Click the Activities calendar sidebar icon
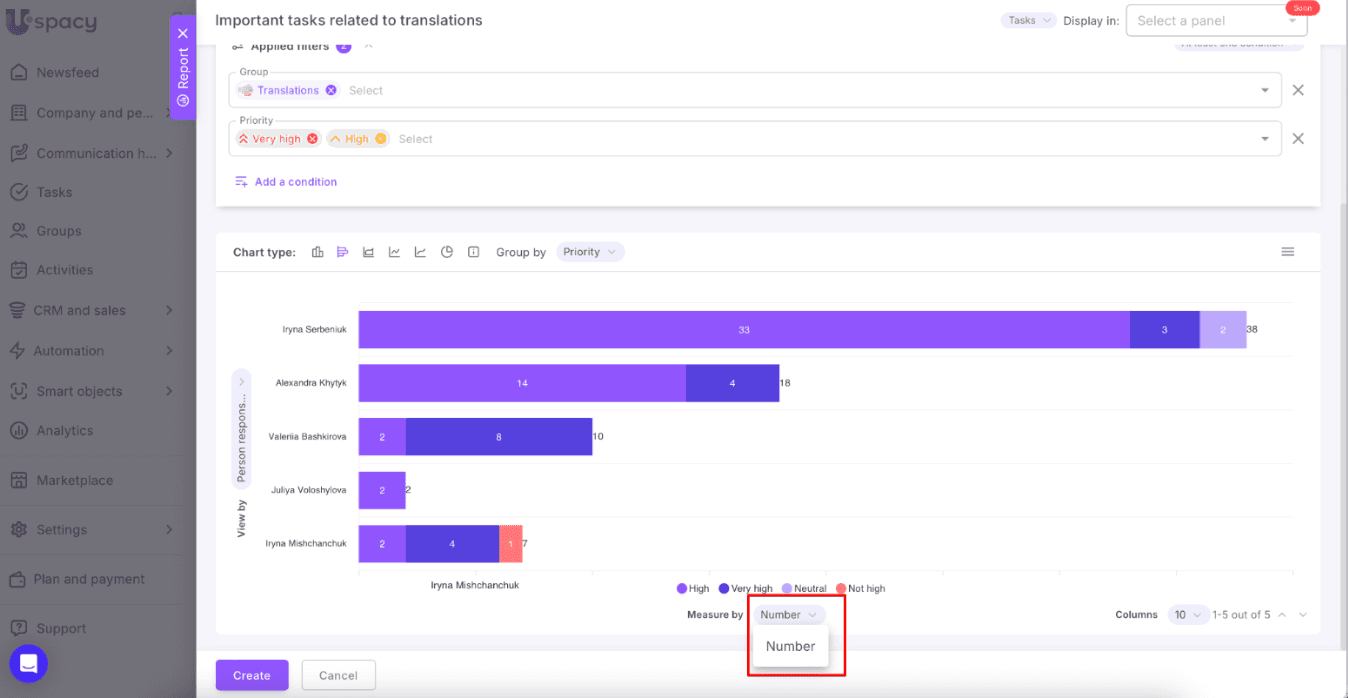1348x698 pixels. (x=18, y=270)
